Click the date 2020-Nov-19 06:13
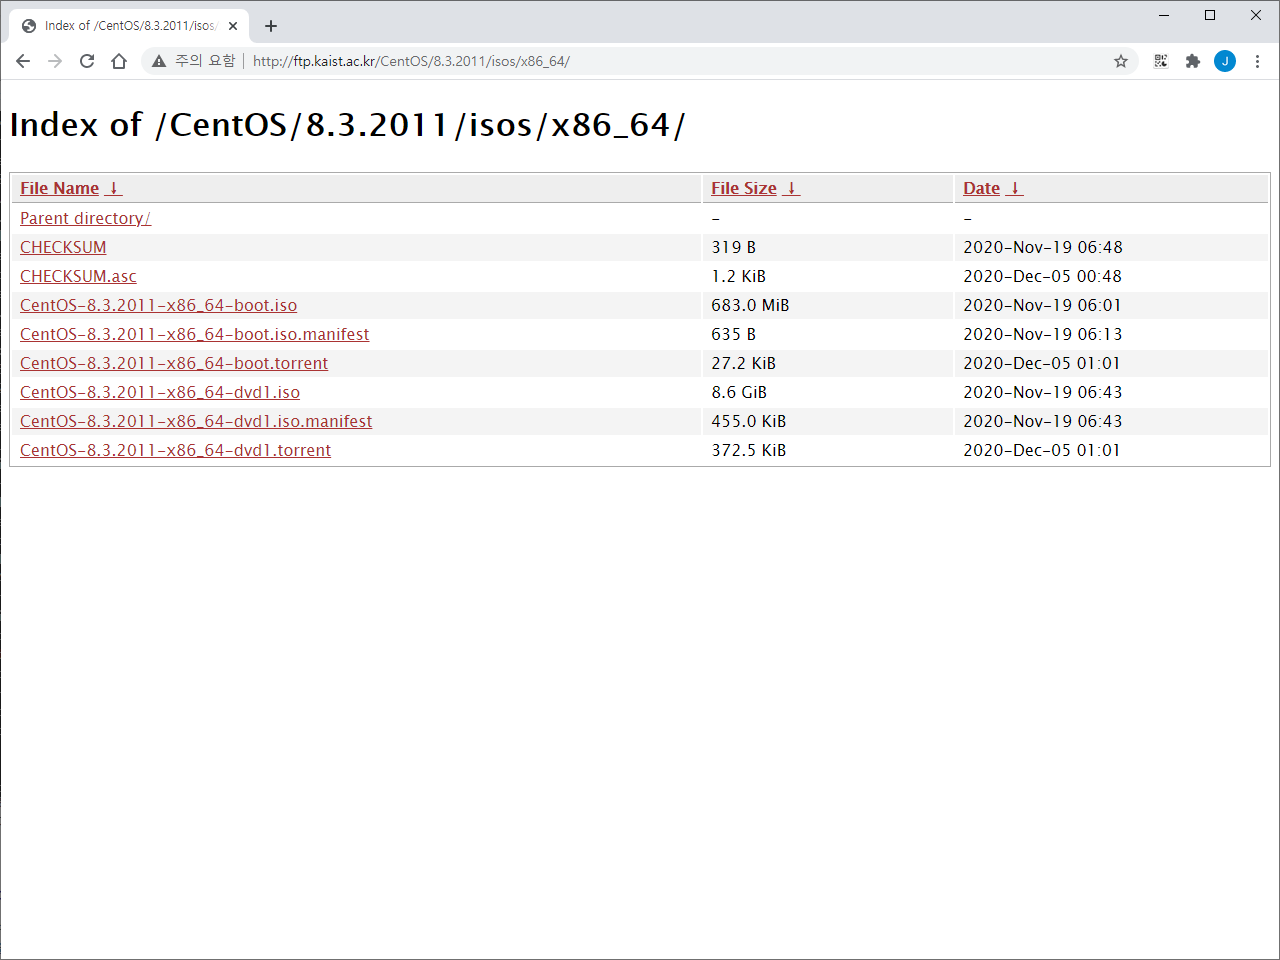This screenshot has width=1280, height=960. (x=1042, y=334)
